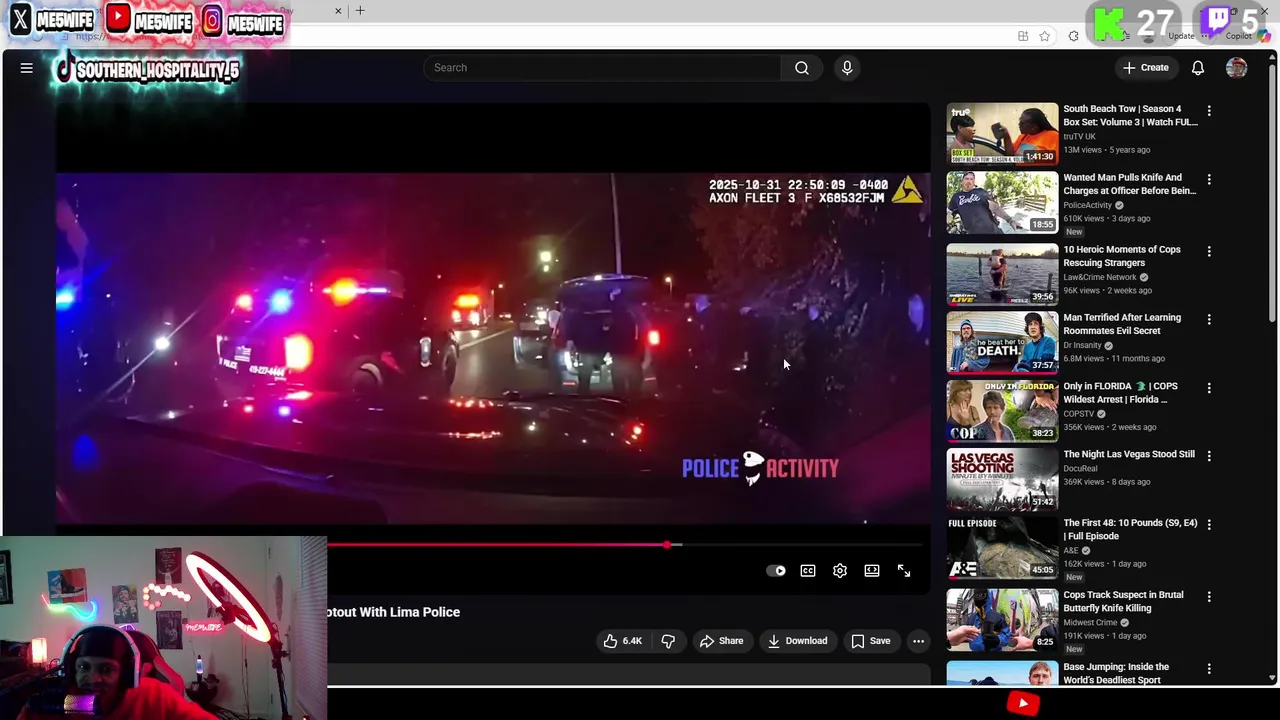Open Wanted Man Pulls Knife title link

click(x=1130, y=184)
